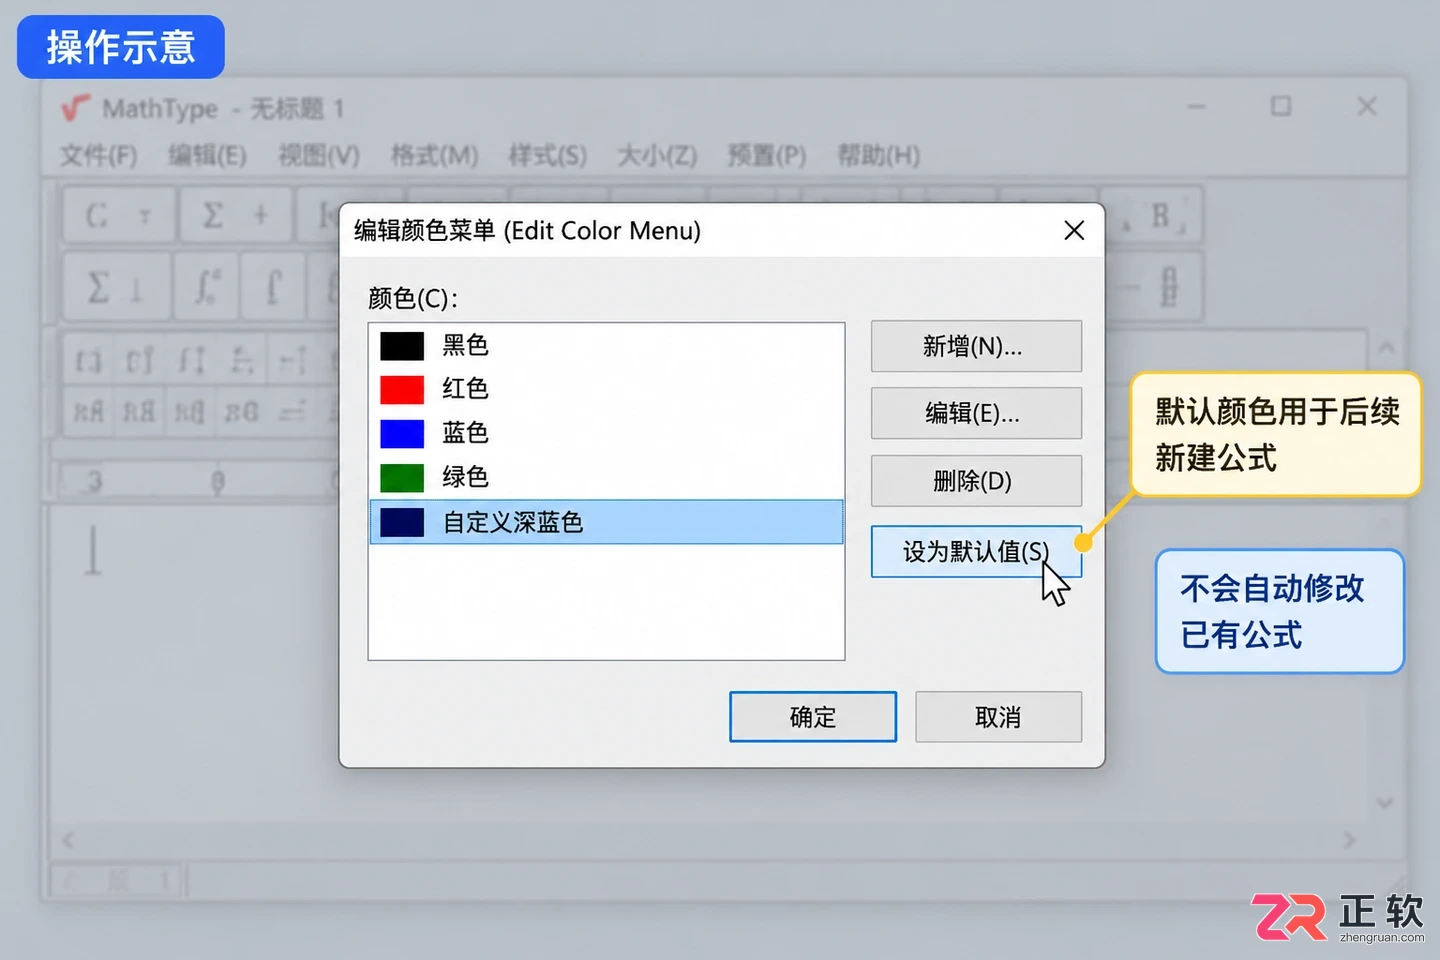1440x960 pixels.
Task: Open the 视图(V) menu in MathType
Action: (x=318, y=155)
